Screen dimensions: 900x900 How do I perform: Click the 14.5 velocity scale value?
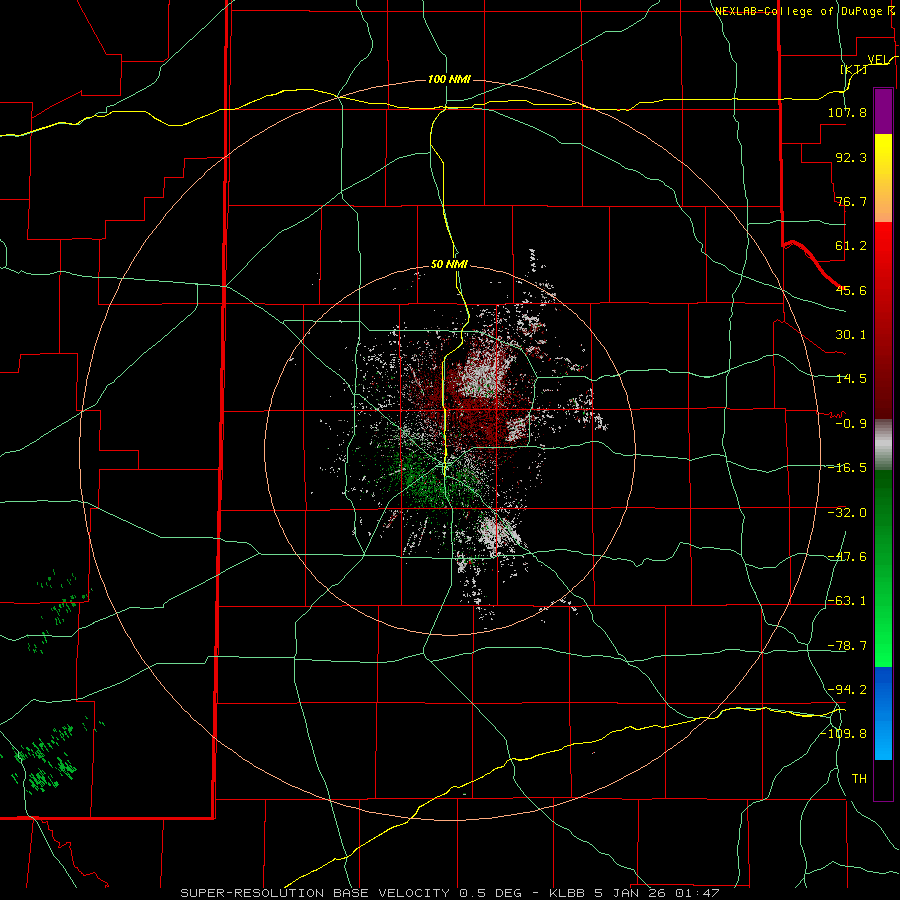click(851, 379)
